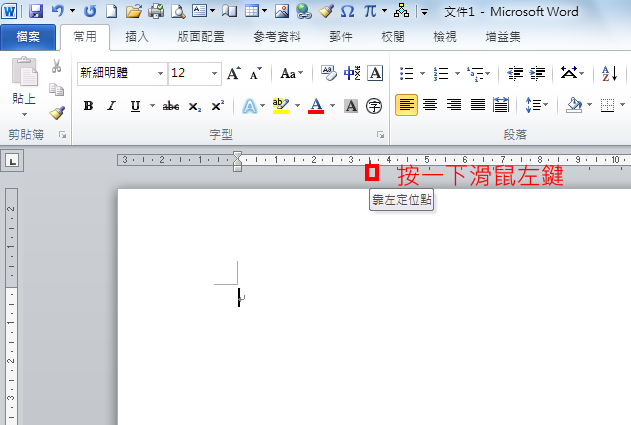Insert omega symbol from quick access toolbar

(x=347, y=11)
